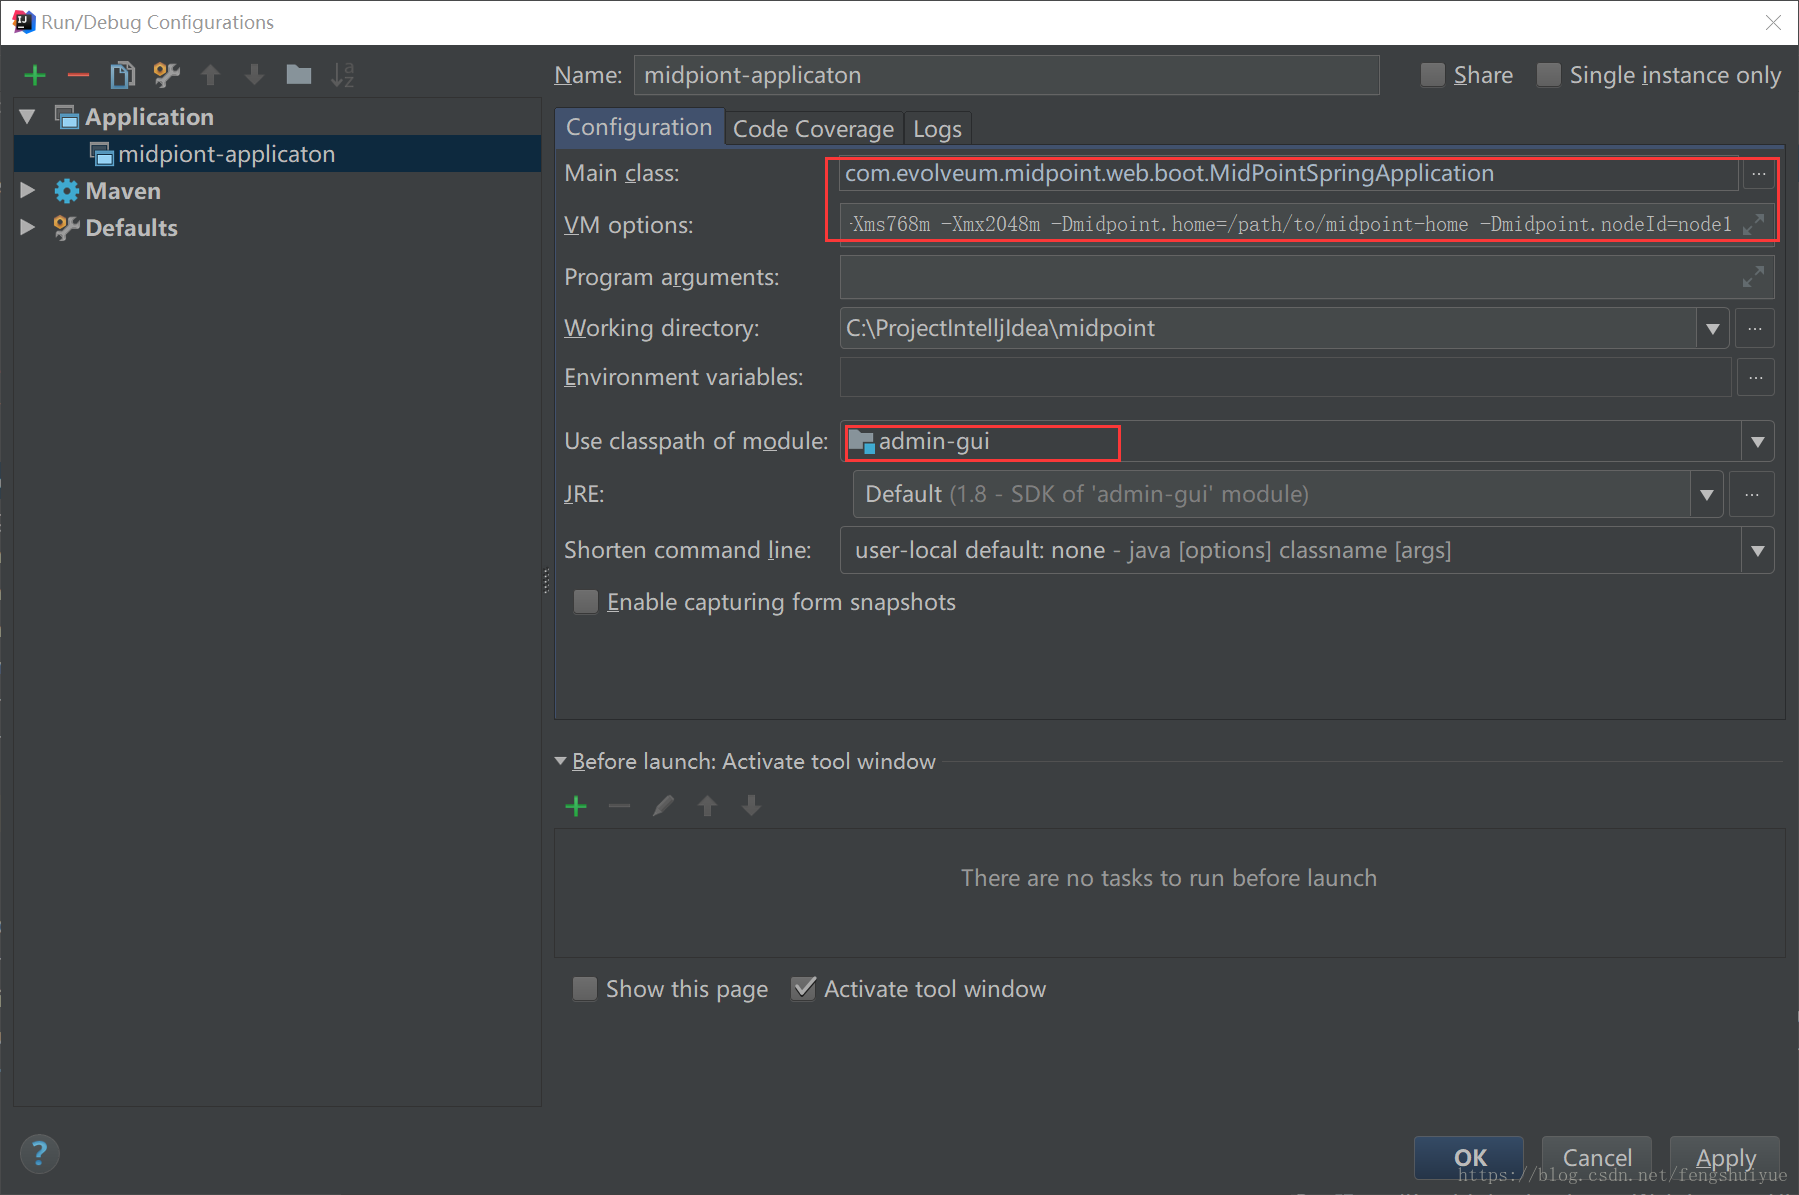Image resolution: width=1799 pixels, height=1195 pixels.
Task: Click the Apply button
Action: [1725, 1158]
